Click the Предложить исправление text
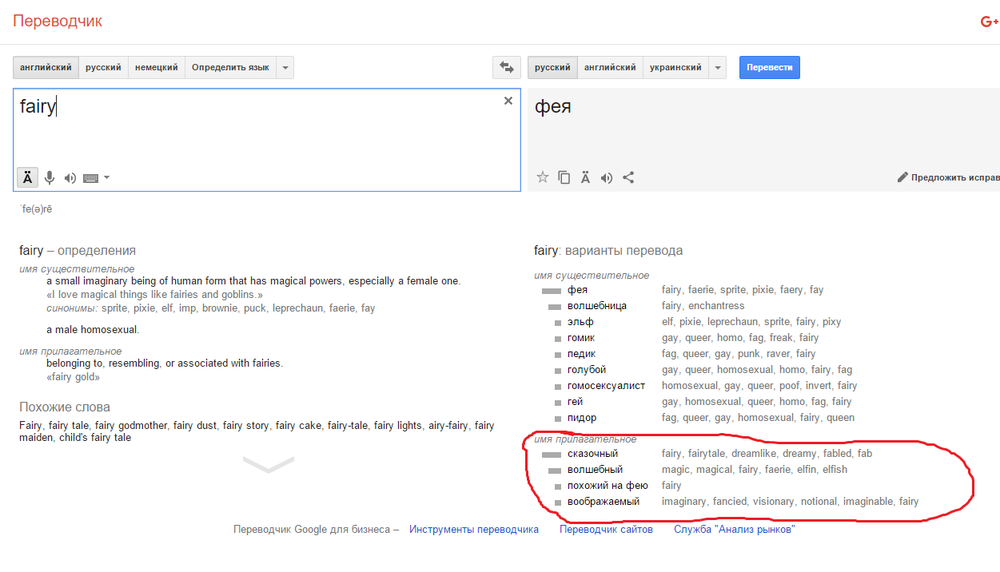The width and height of the screenshot is (1000, 572). click(955, 177)
